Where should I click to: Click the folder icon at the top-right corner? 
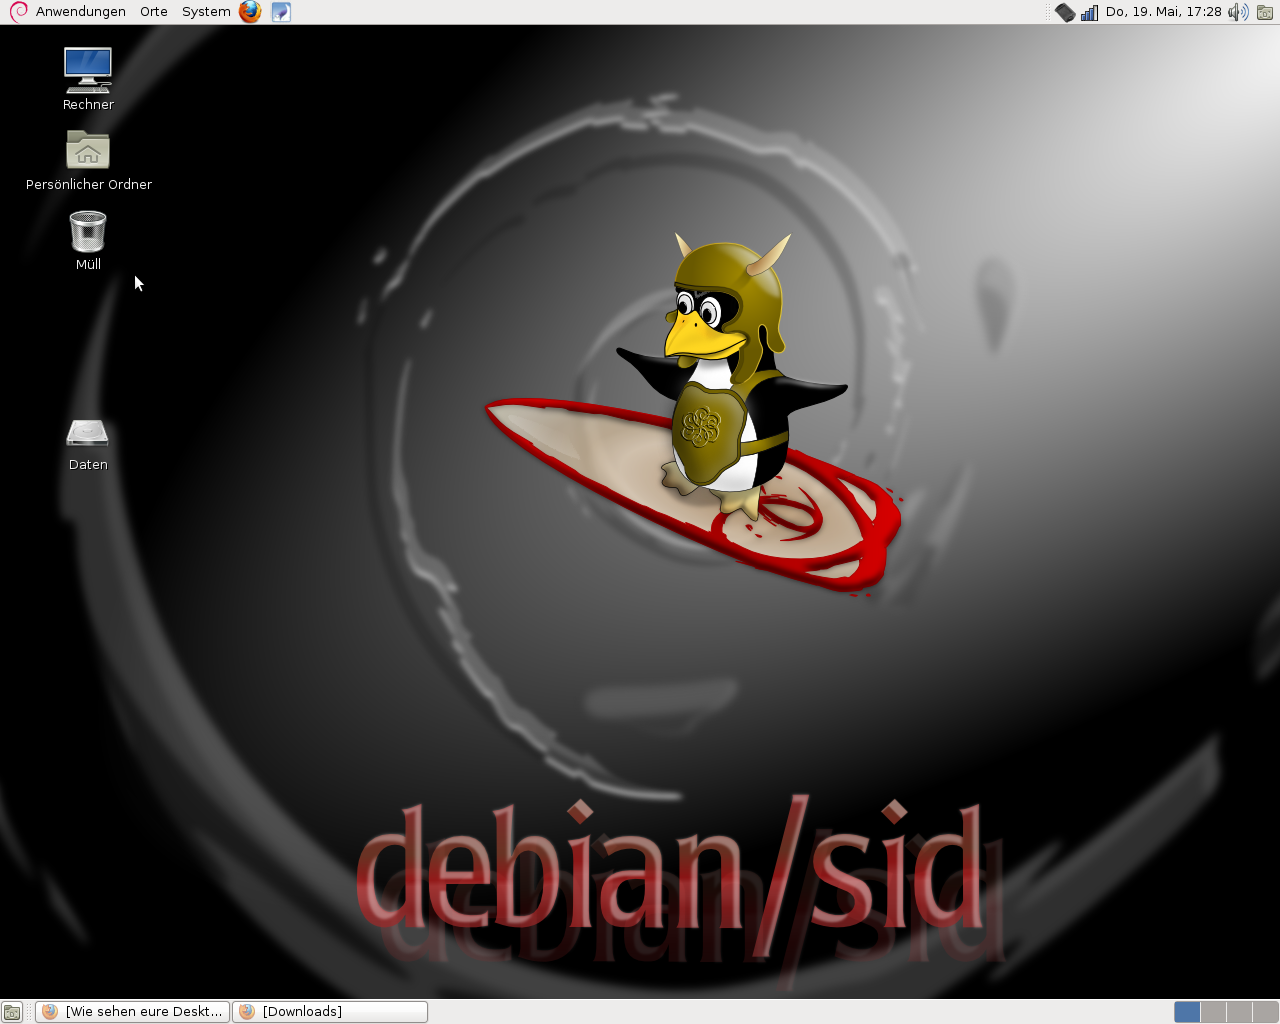pyautogui.click(x=1265, y=12)
